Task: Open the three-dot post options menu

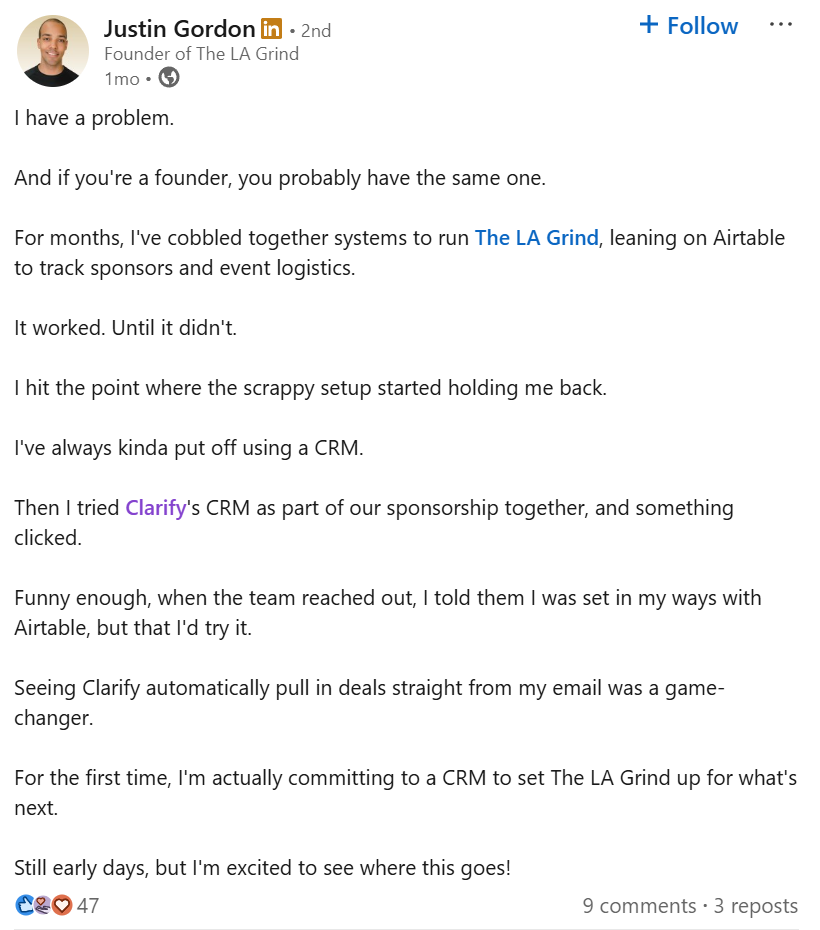Action: click(780, 24)
